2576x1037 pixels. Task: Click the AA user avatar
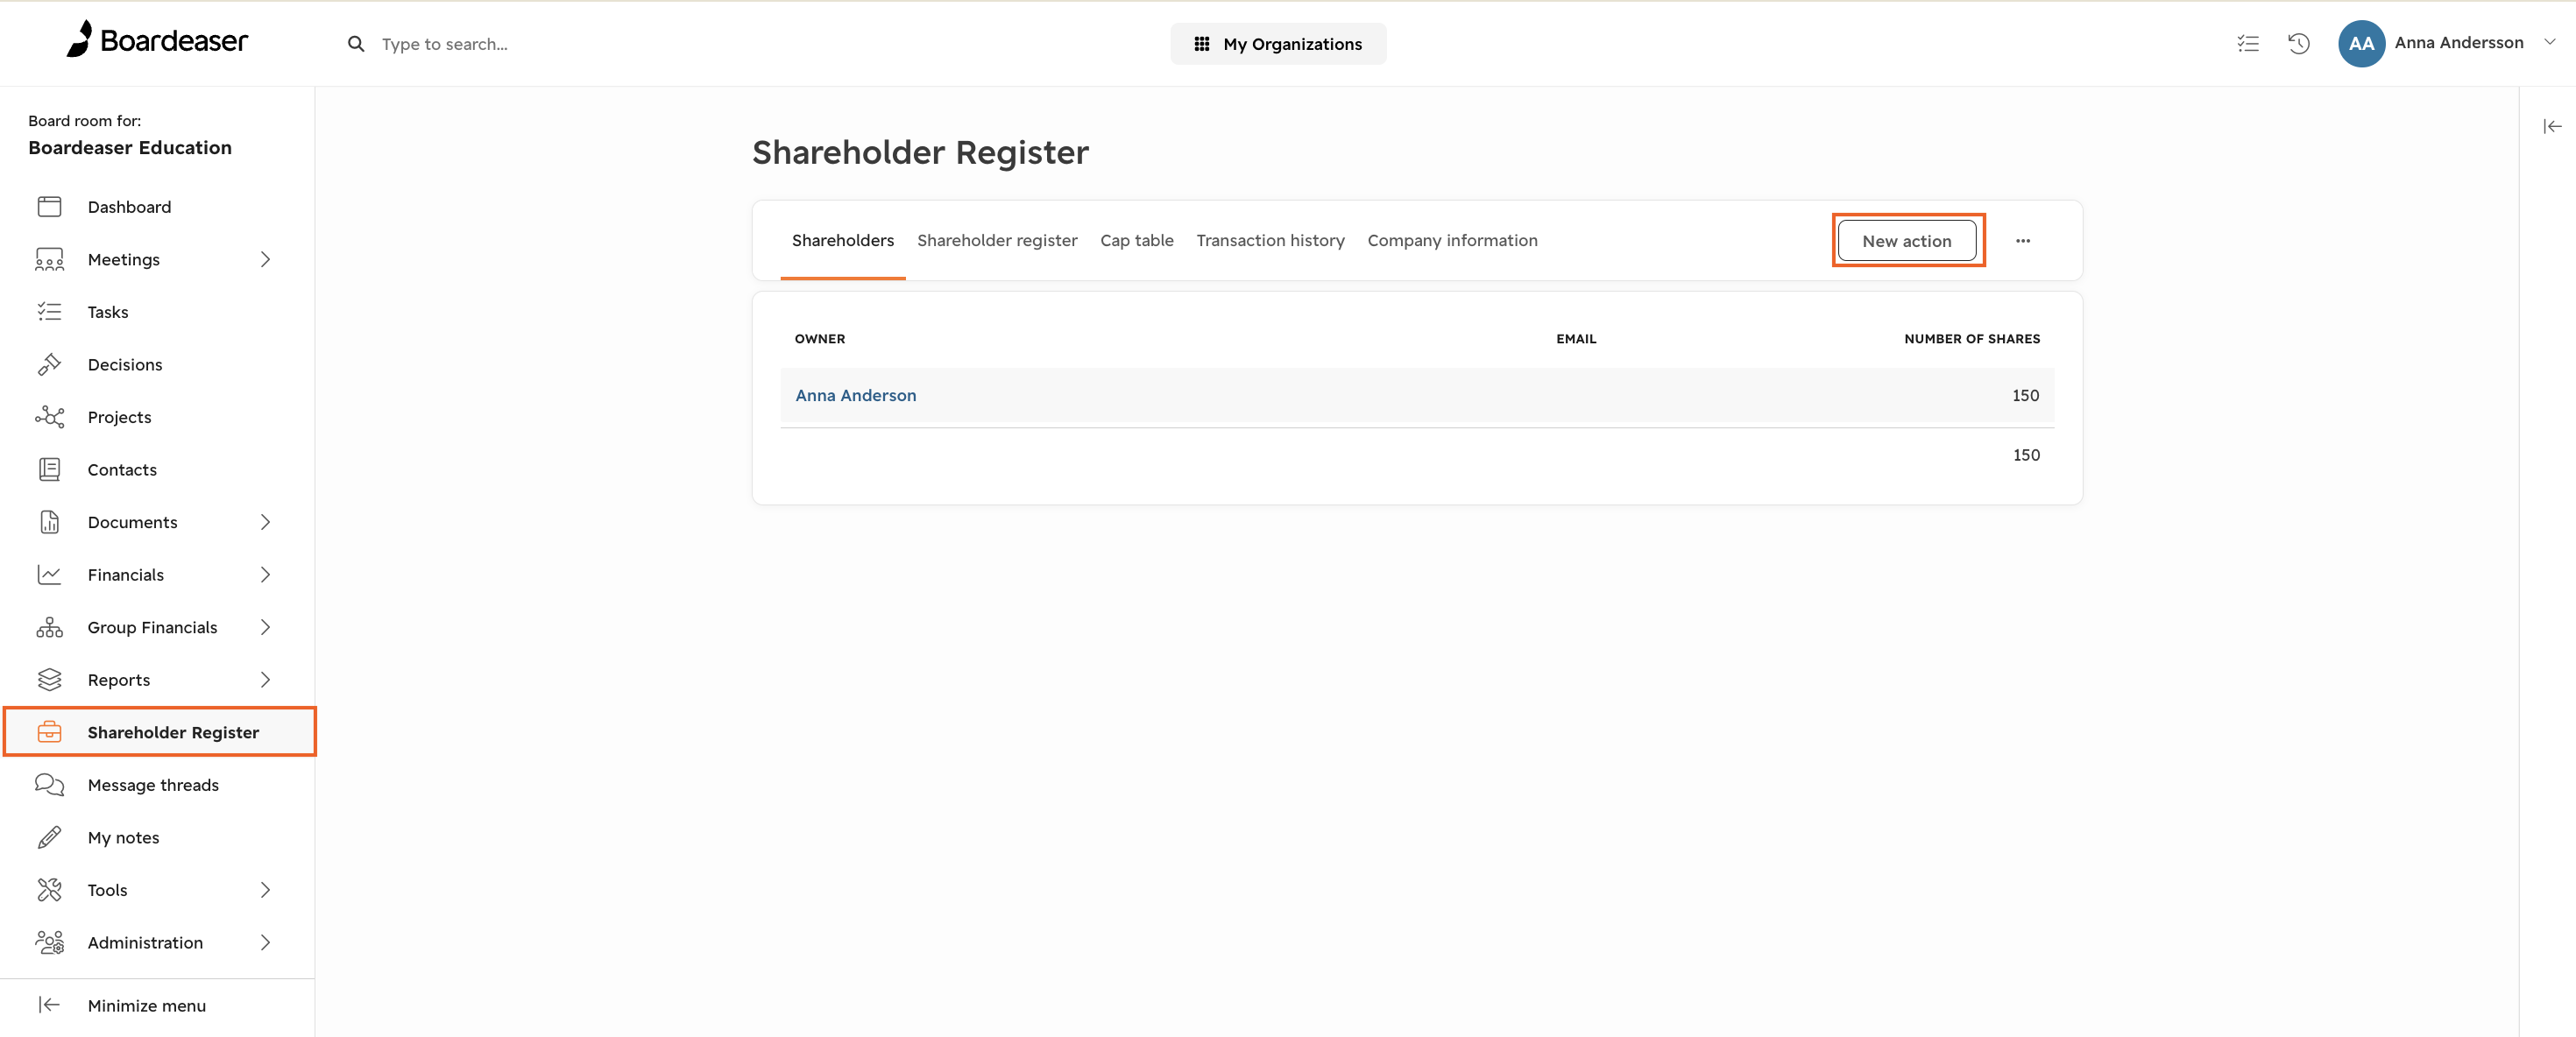click(x=2361, y=43)
